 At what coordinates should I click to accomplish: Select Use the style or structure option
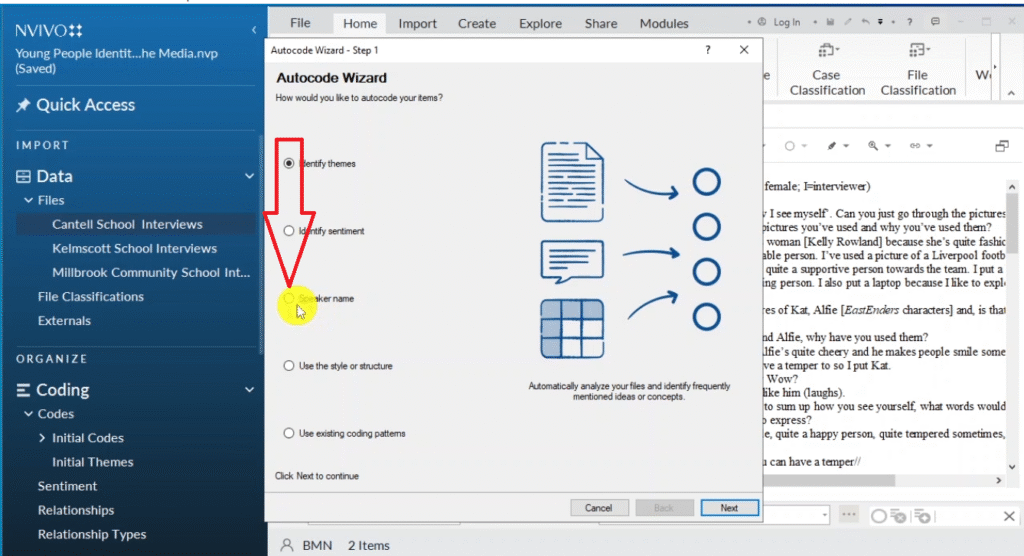pos(289,366)
